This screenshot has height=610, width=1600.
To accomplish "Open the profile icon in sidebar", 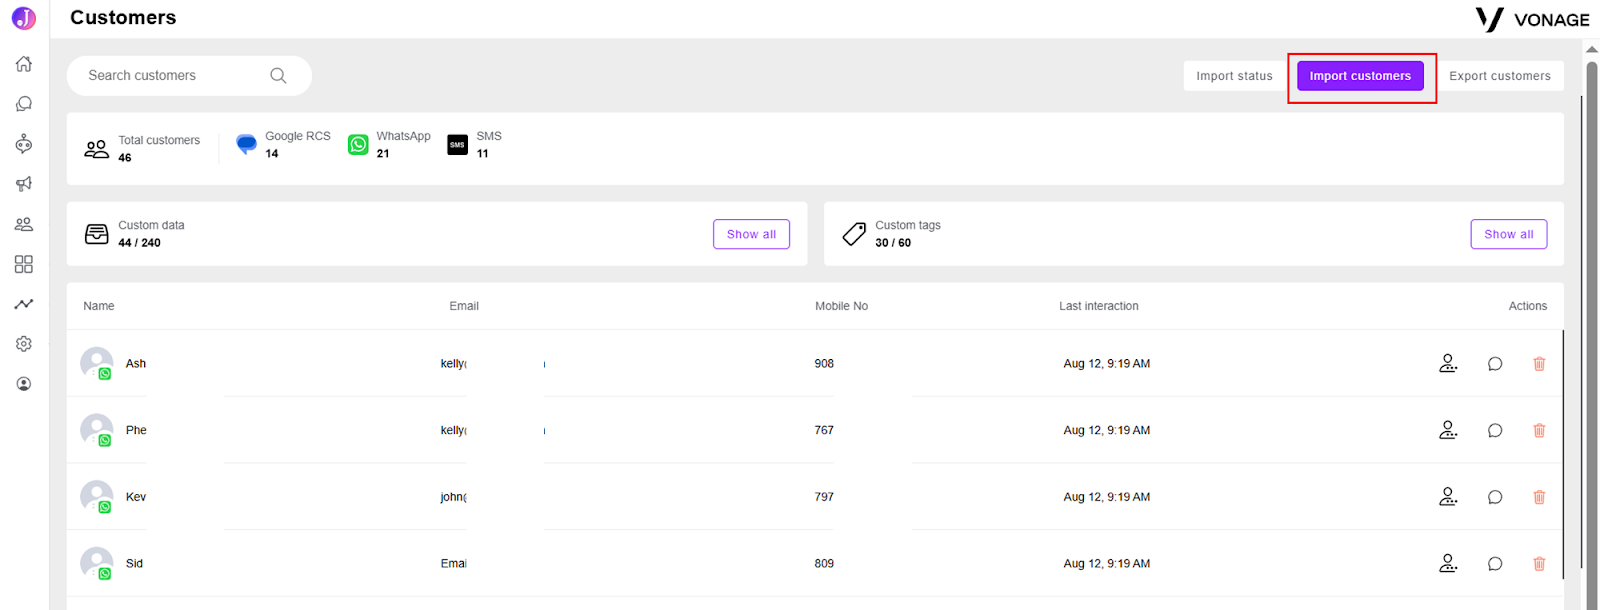I will click(24, 384).
